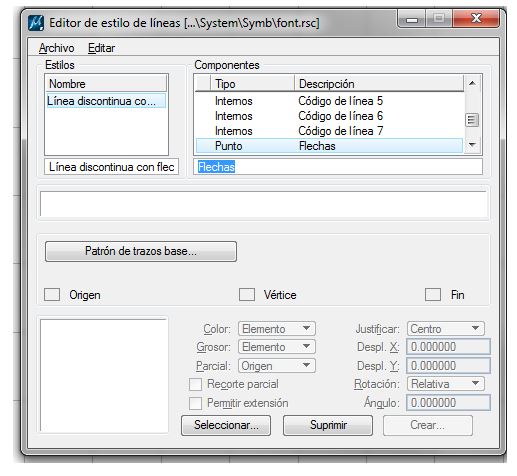Open the Archivo menu
The height and width of the screenshot is (476, 517).
(x=57, y=48)
